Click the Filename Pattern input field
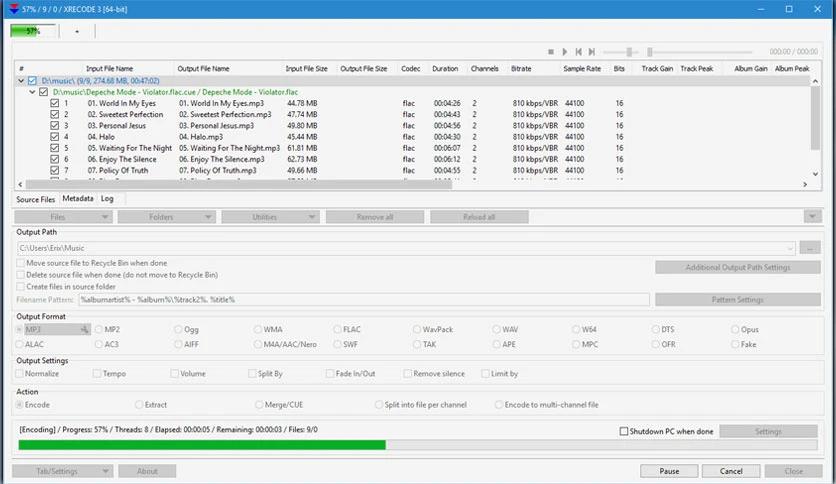836x484 pixels. [x=364, y=300]
